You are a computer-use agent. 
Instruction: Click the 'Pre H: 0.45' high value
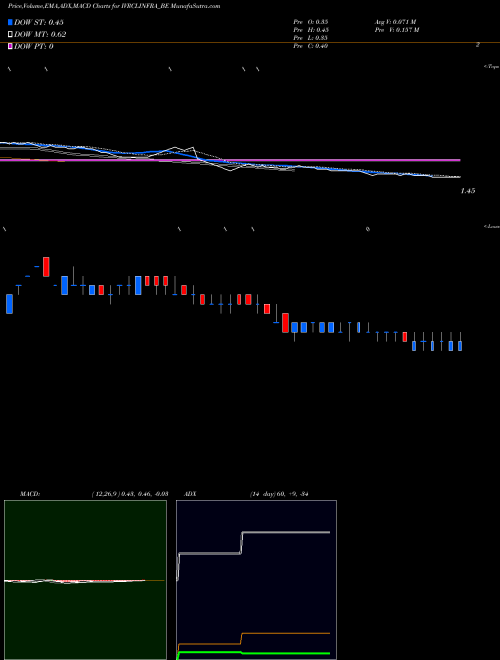click(x=311, y=30)
